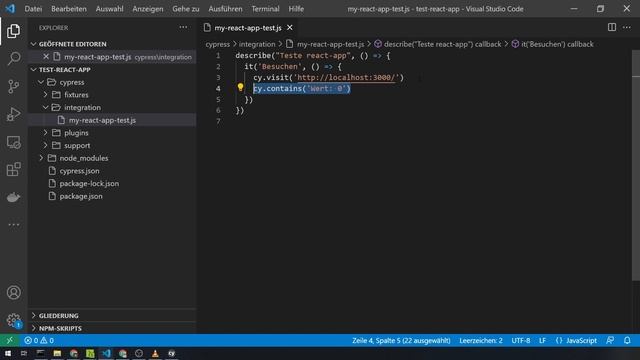Screen dimensions: 640x360
Task: Click cursor position Zeile 4, Spalte 5
Action: [401, 340]
